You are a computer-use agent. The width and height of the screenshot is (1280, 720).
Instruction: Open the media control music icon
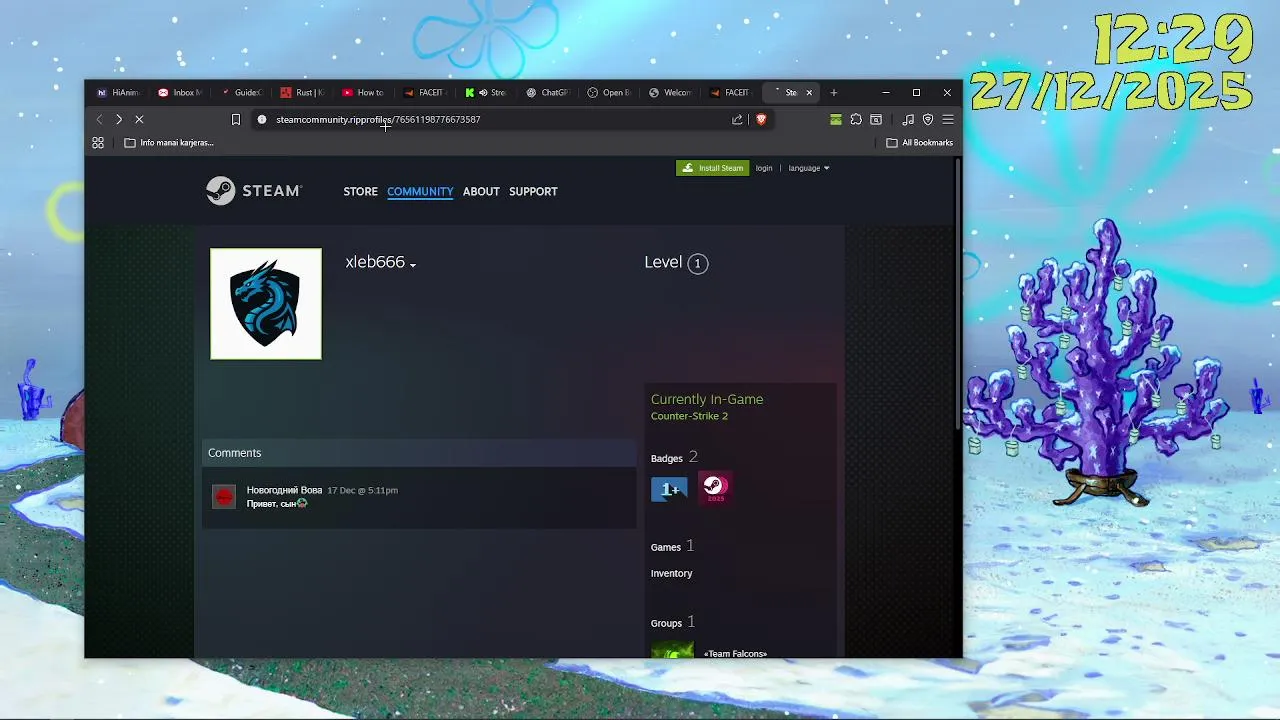click(x=908, y=119)
